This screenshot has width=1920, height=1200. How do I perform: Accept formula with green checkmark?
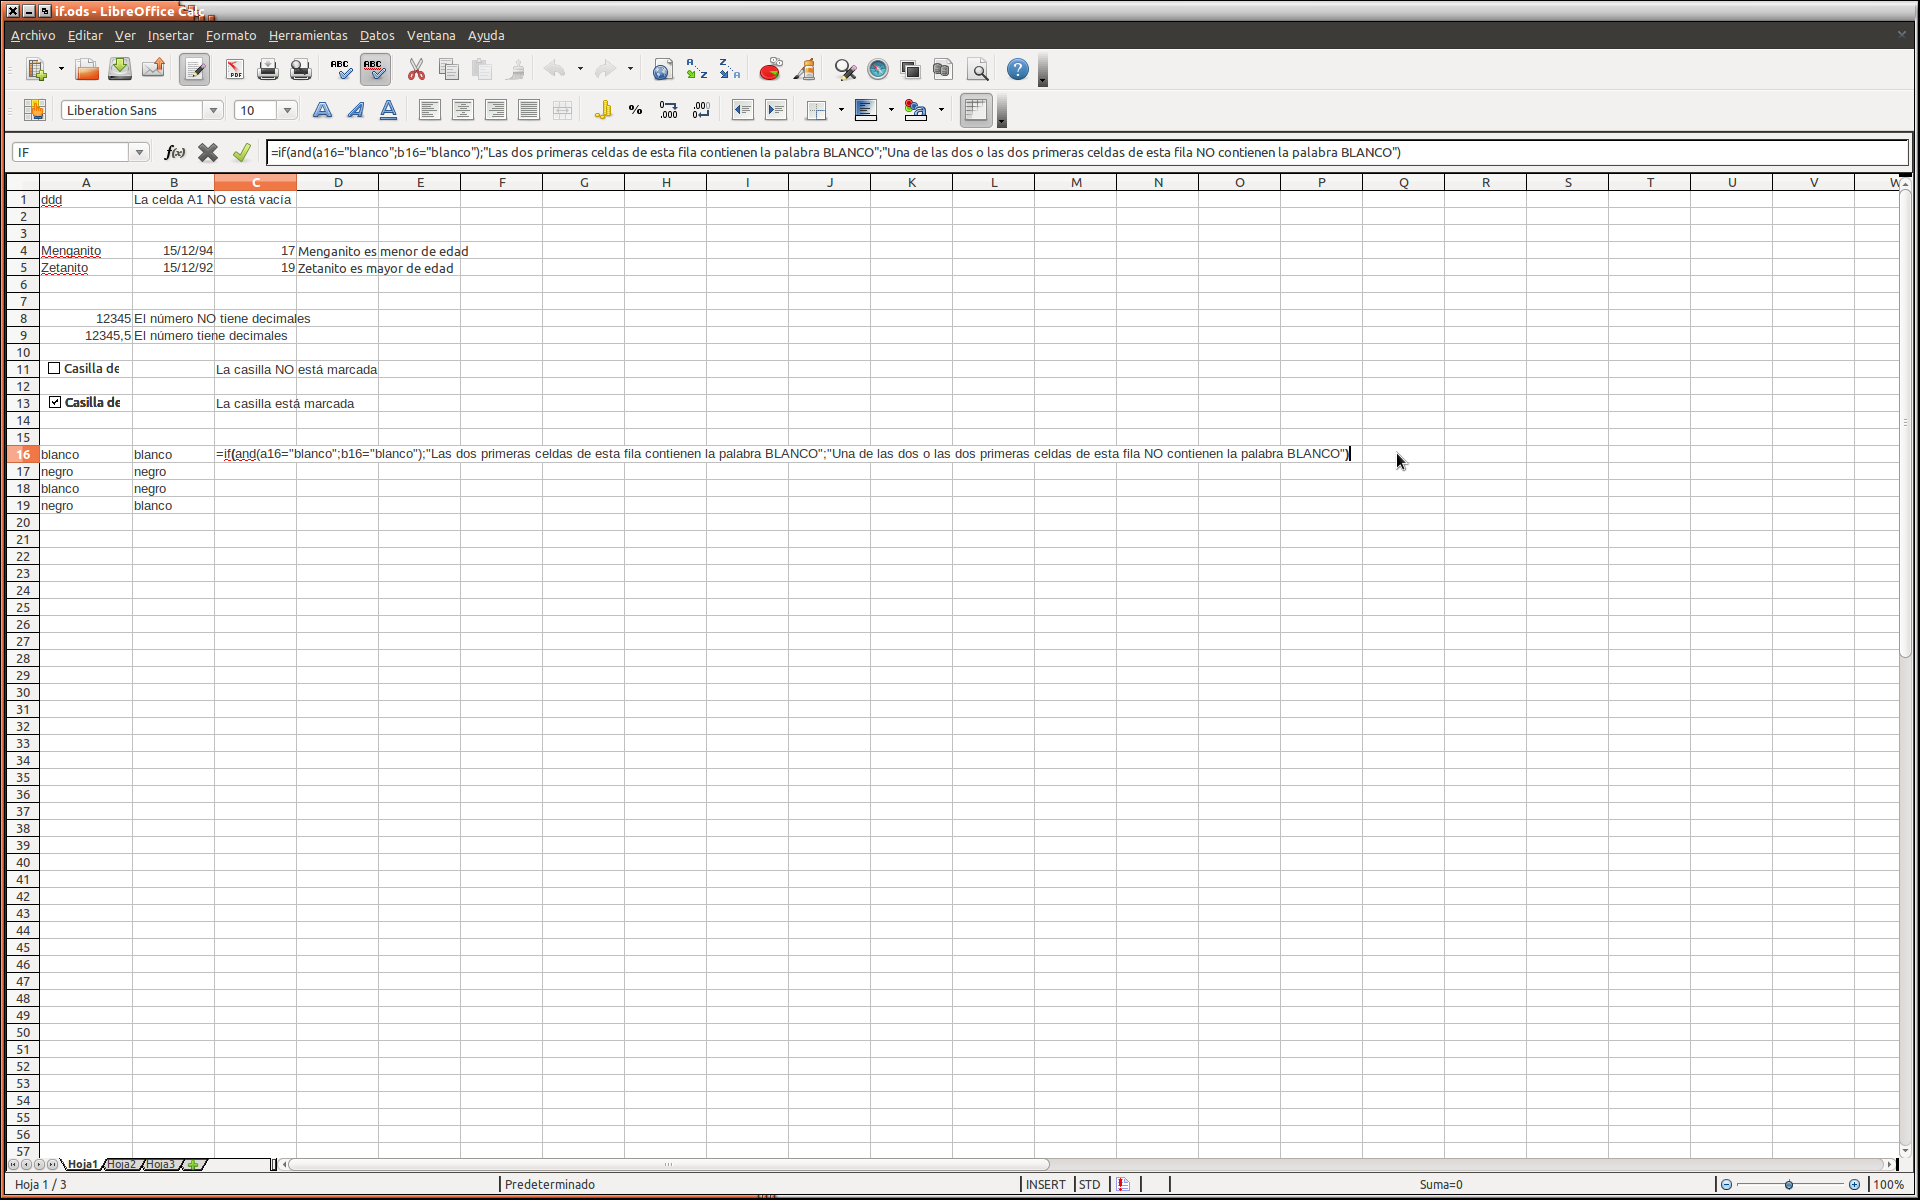[241, 153]
